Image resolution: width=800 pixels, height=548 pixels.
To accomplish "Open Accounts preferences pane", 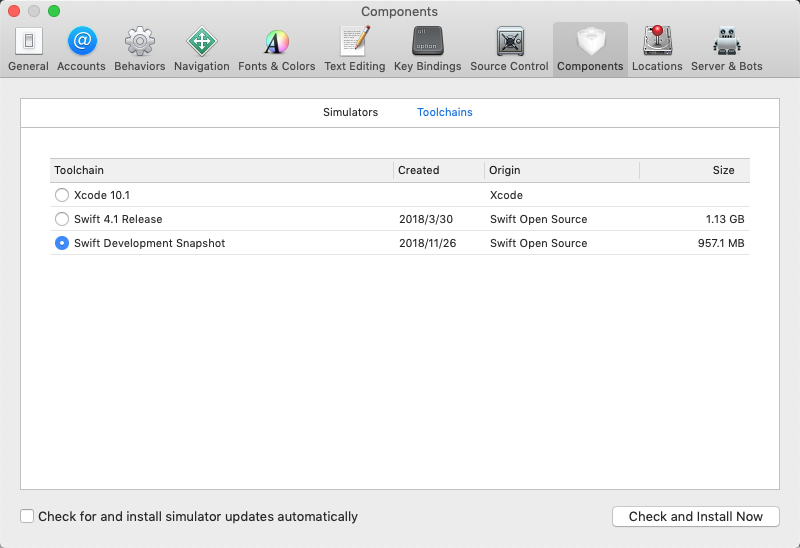I will tap(81, 49).
